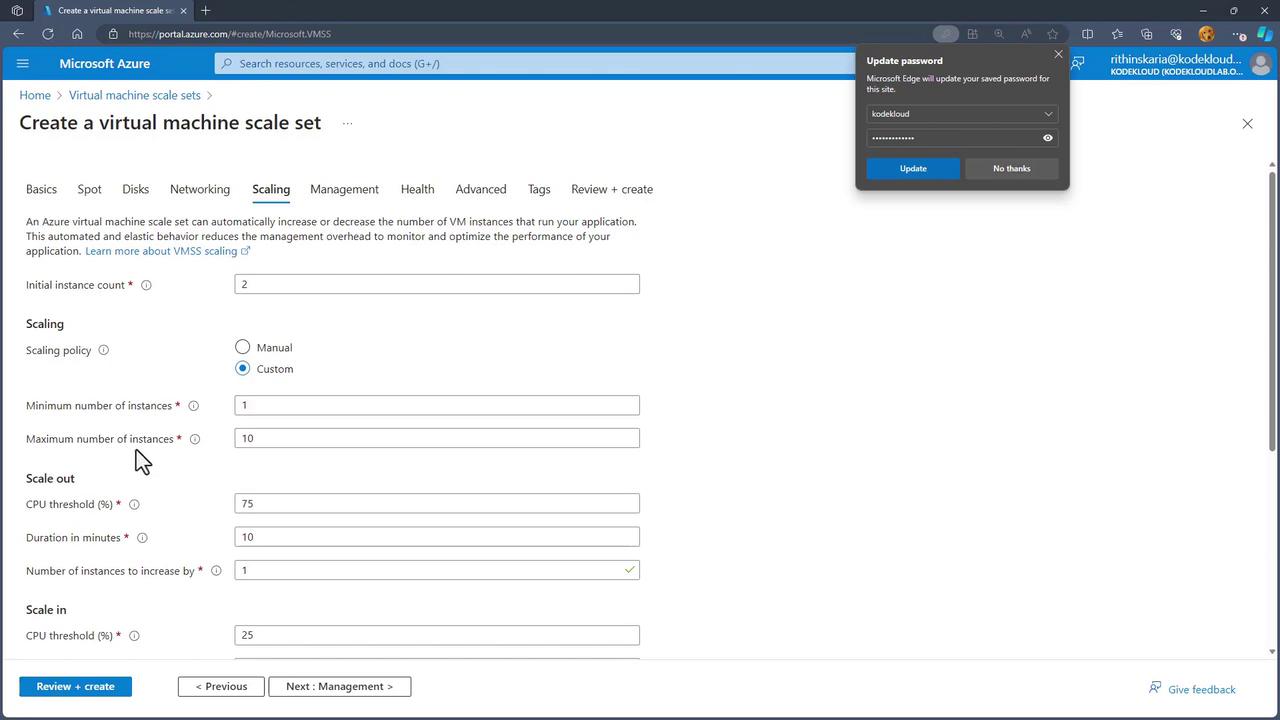
Task: Open a new browser tab
Action: 205,10
